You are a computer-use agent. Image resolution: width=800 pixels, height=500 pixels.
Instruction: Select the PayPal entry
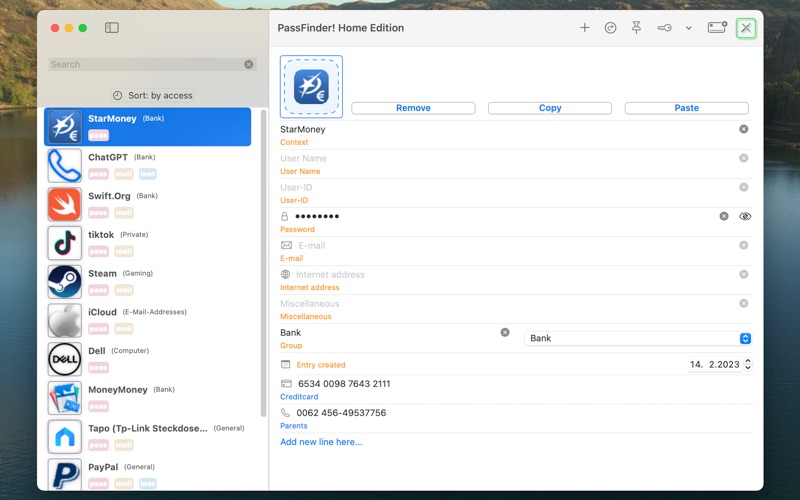147,474
